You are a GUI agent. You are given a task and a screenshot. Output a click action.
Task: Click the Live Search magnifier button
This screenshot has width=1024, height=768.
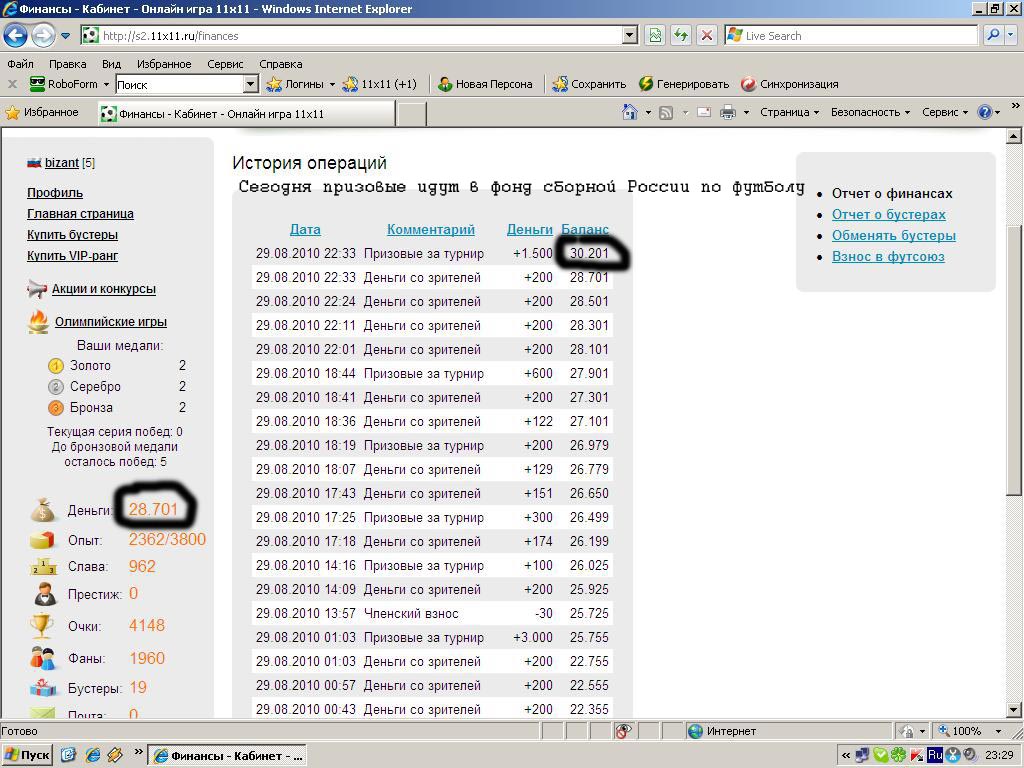(x=992, y=35)
